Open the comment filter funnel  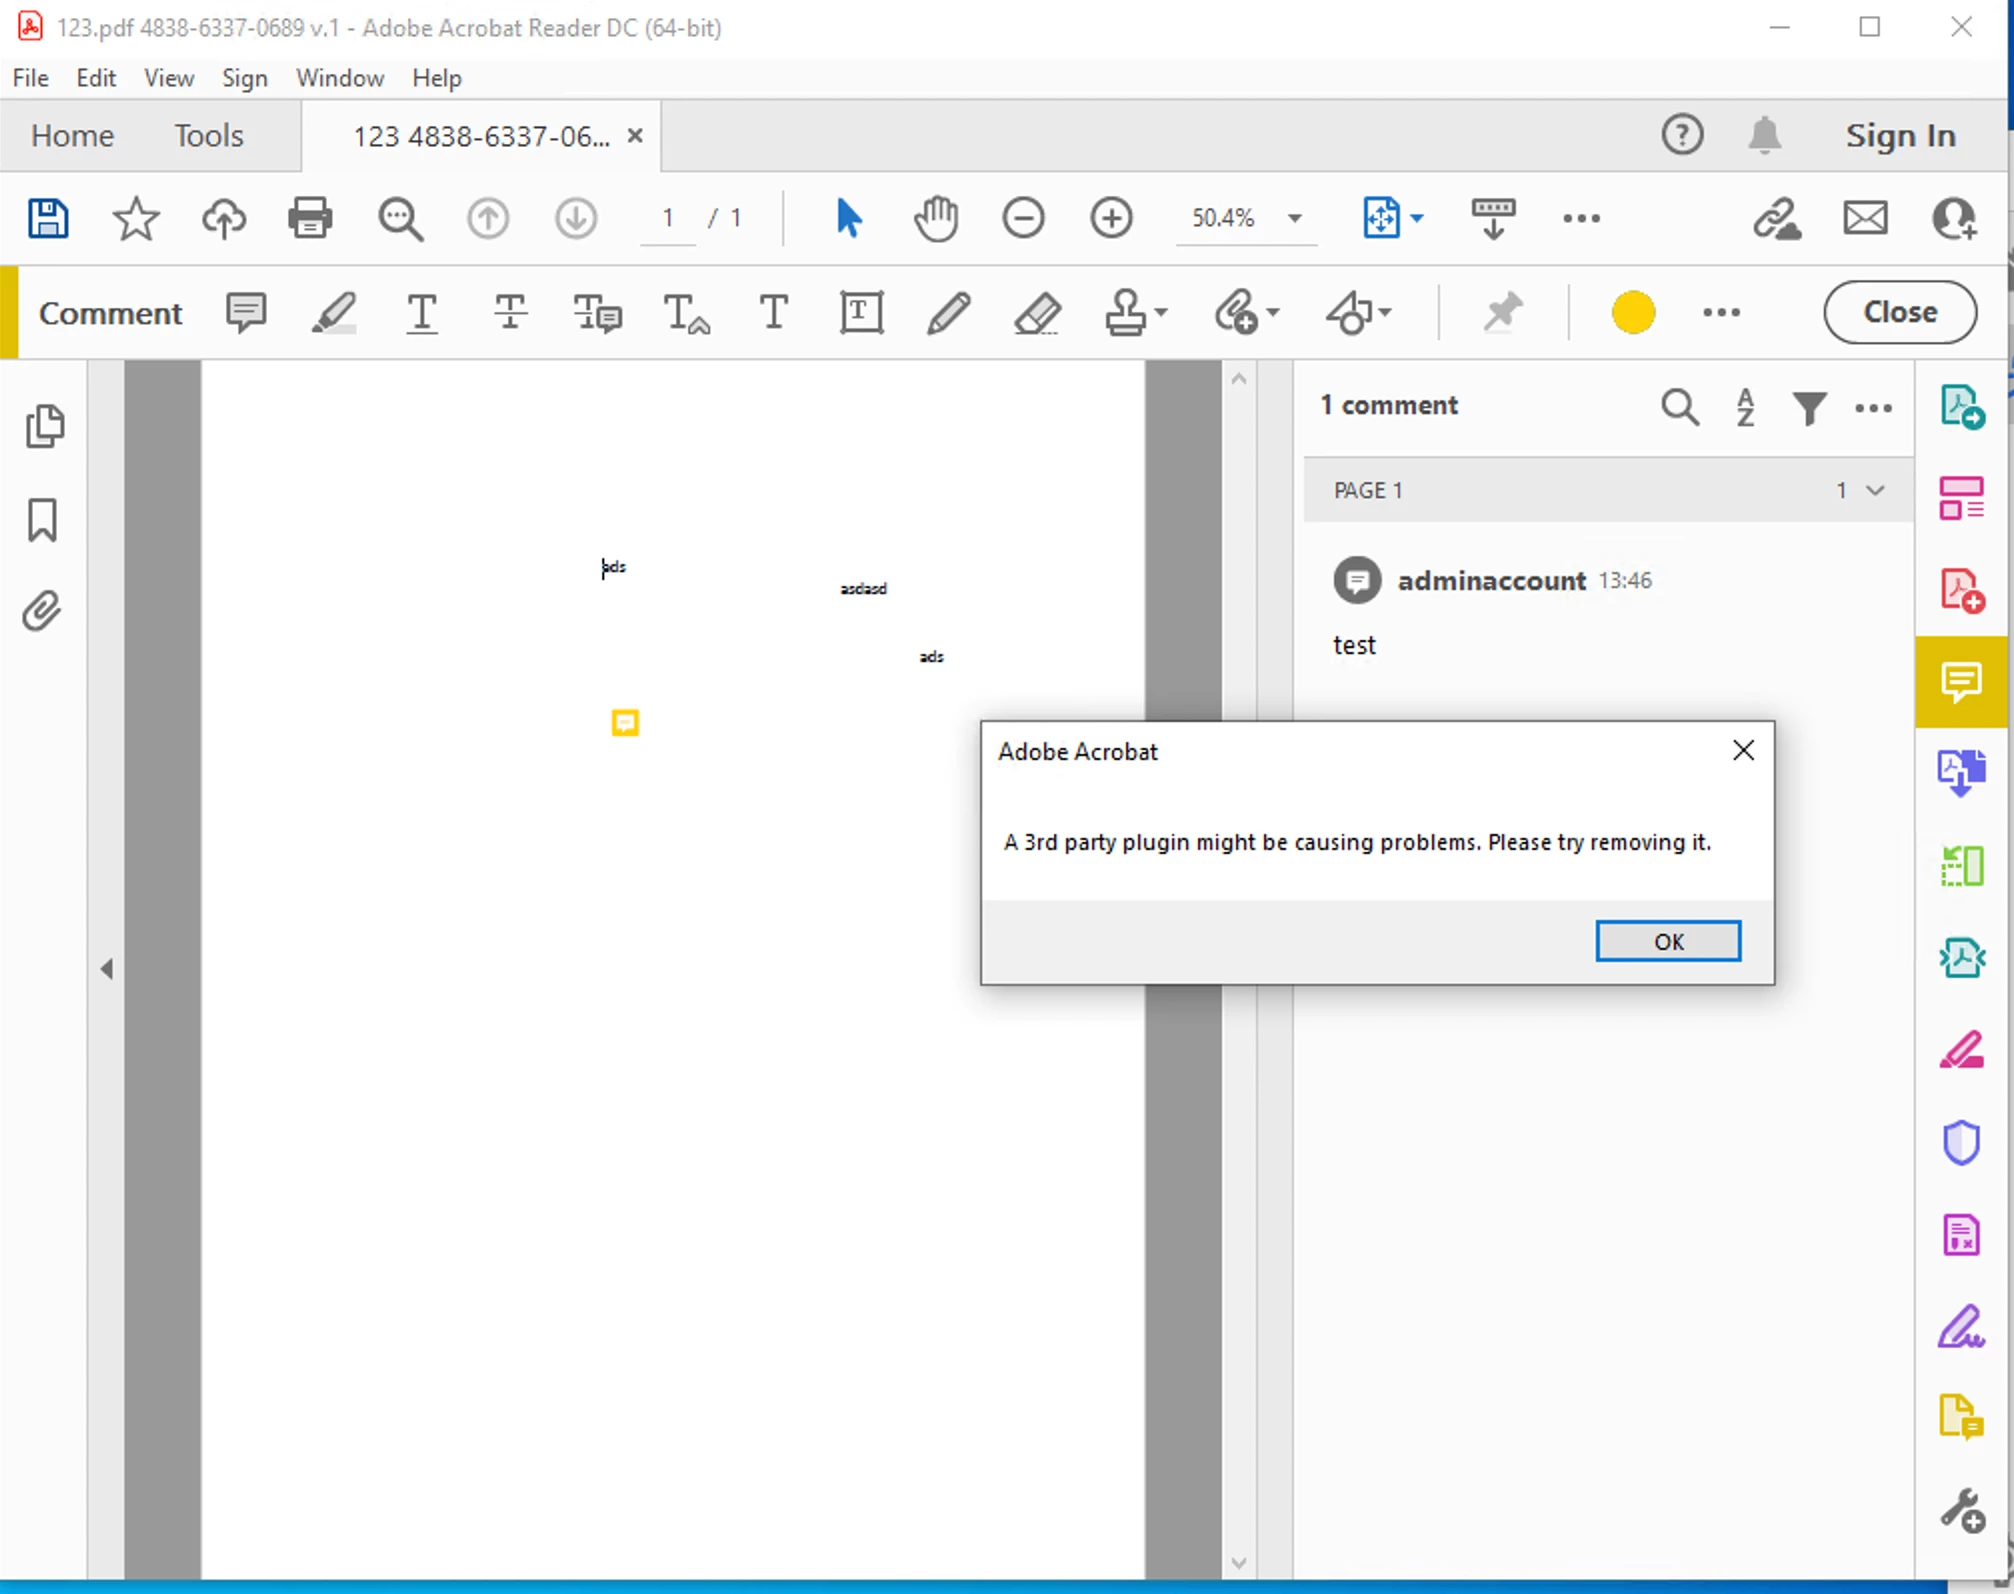coord(1809,407)
